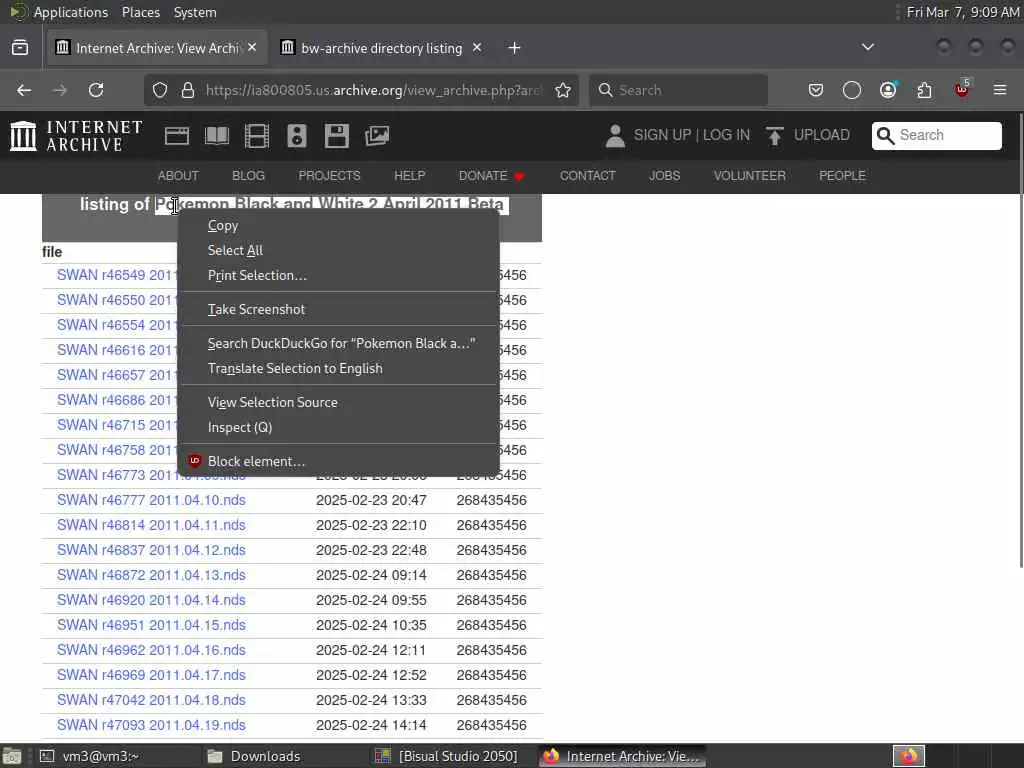Screen dimensions: 1024x768
Task: Open SWAN r46814 2011.04.11.nds file link
Action: 151,525
